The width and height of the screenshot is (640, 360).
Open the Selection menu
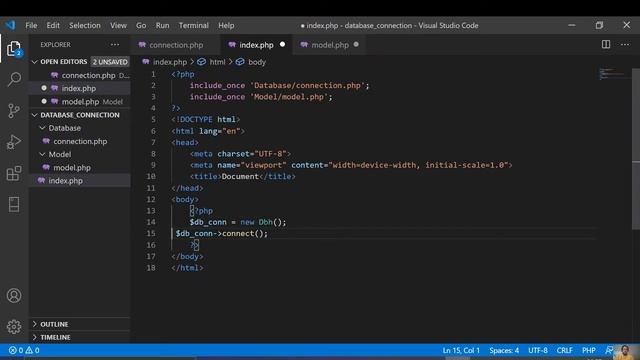pyautogui.click(x=85, y=25)
